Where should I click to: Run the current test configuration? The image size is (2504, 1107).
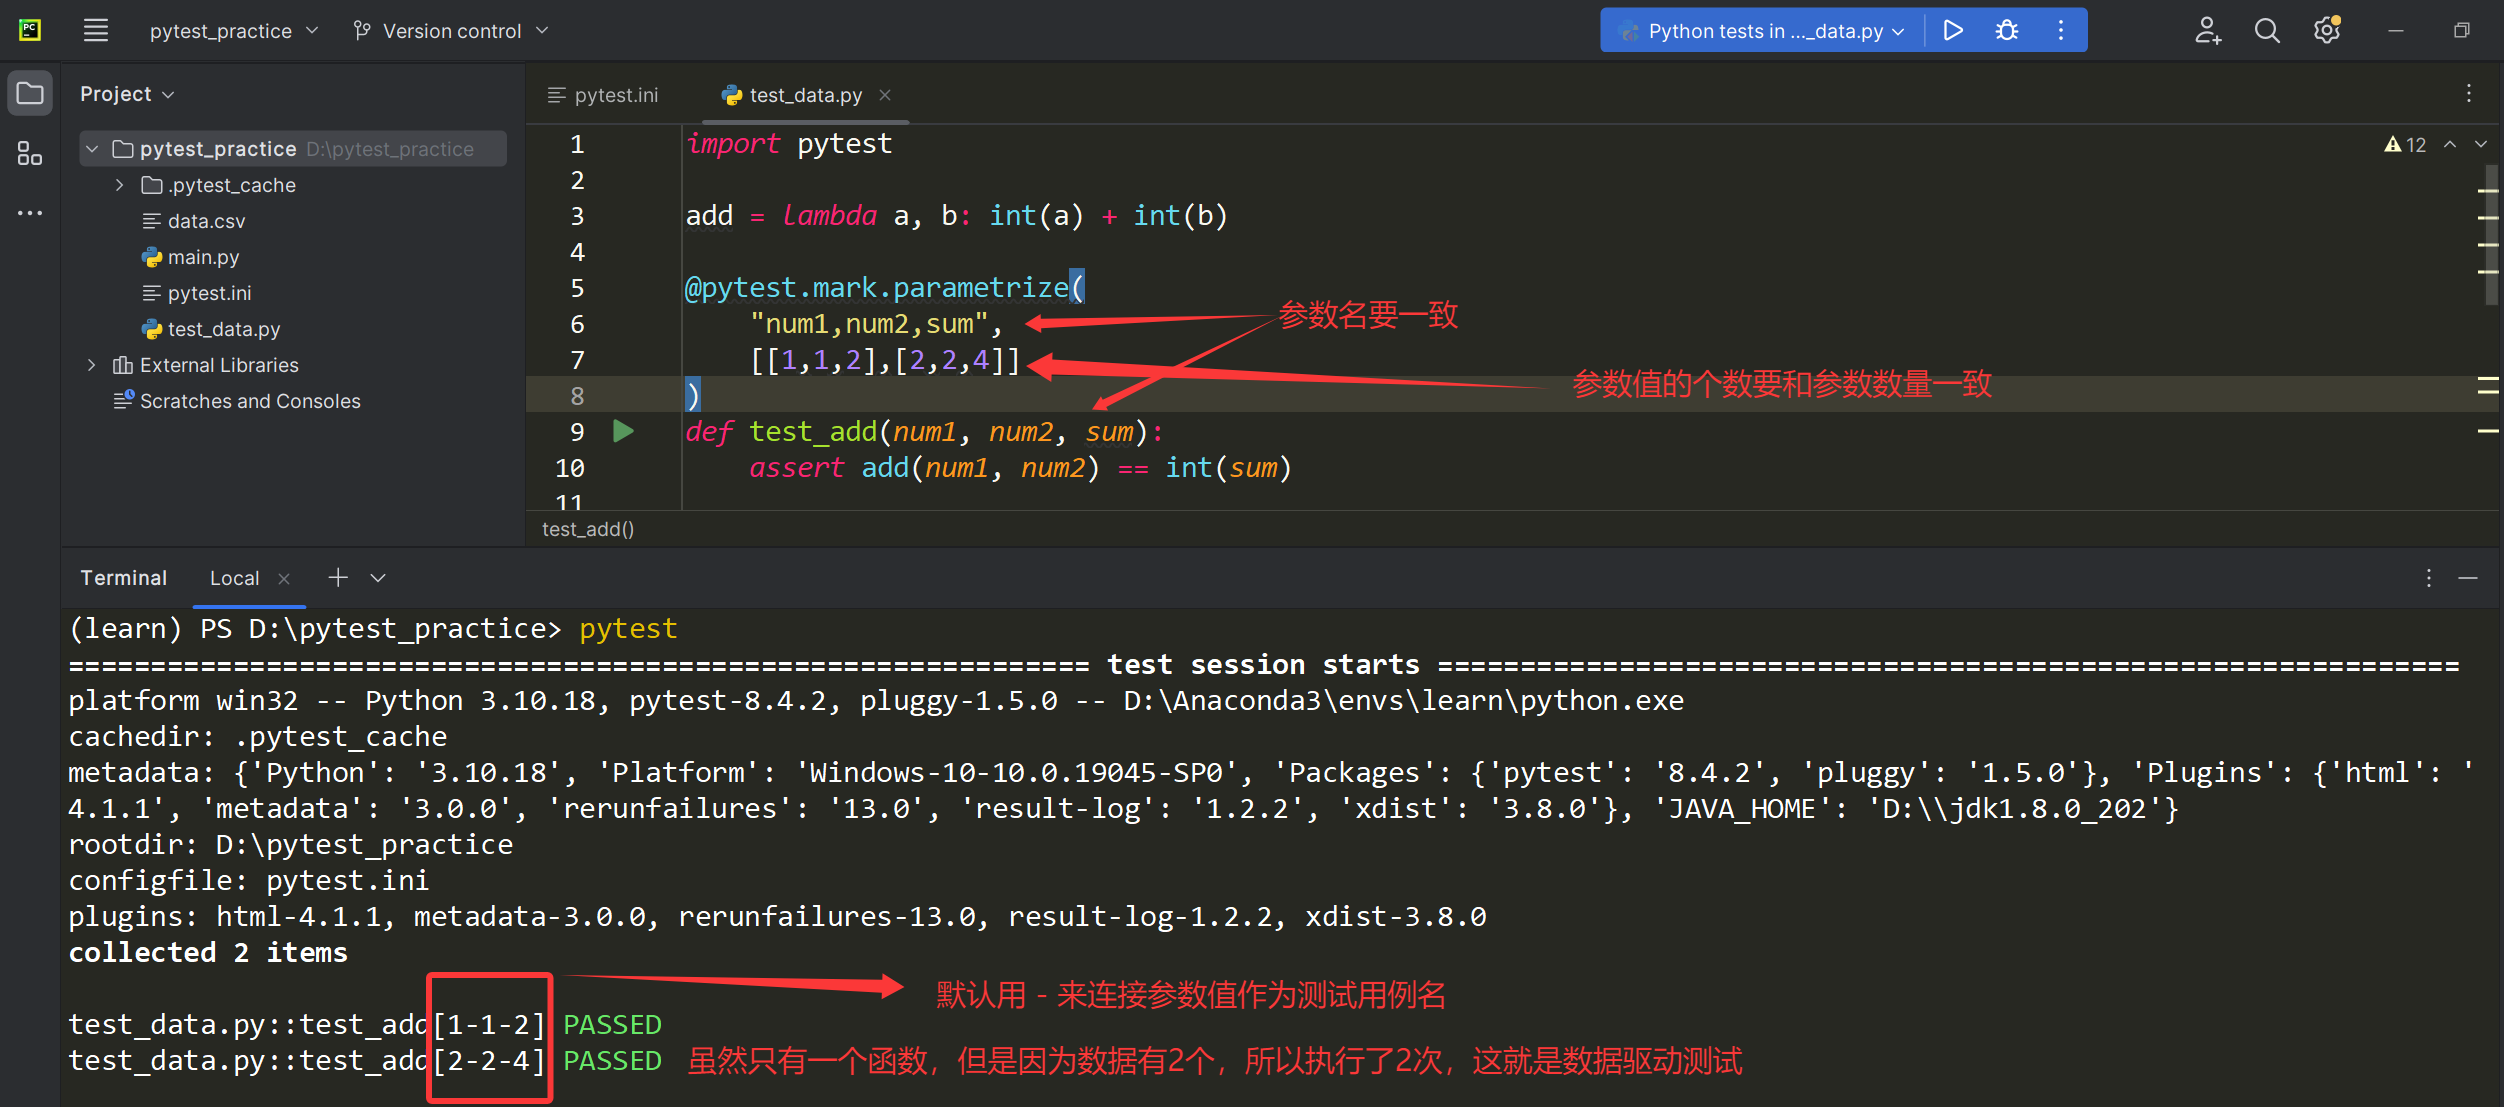pos(1952,31)
